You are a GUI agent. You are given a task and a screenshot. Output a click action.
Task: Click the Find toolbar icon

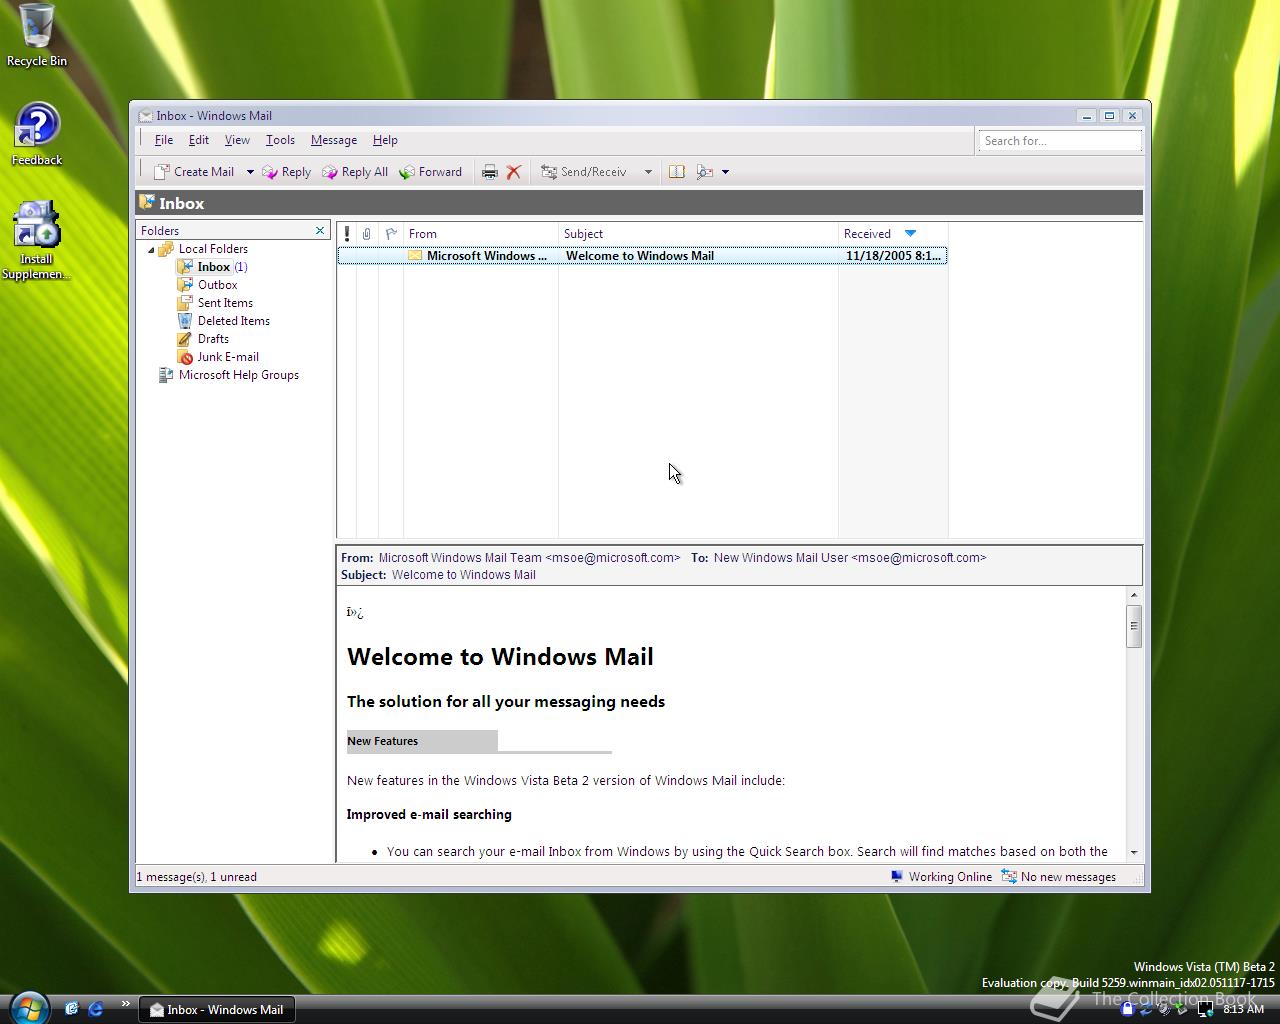[x=705, y=172]
